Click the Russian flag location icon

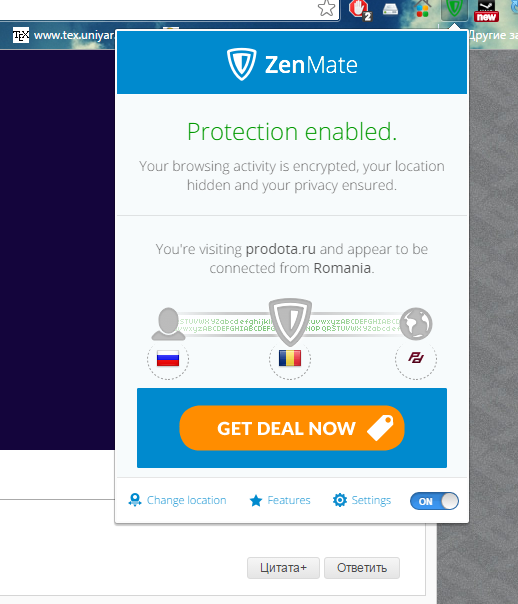[x=168, y=359]
